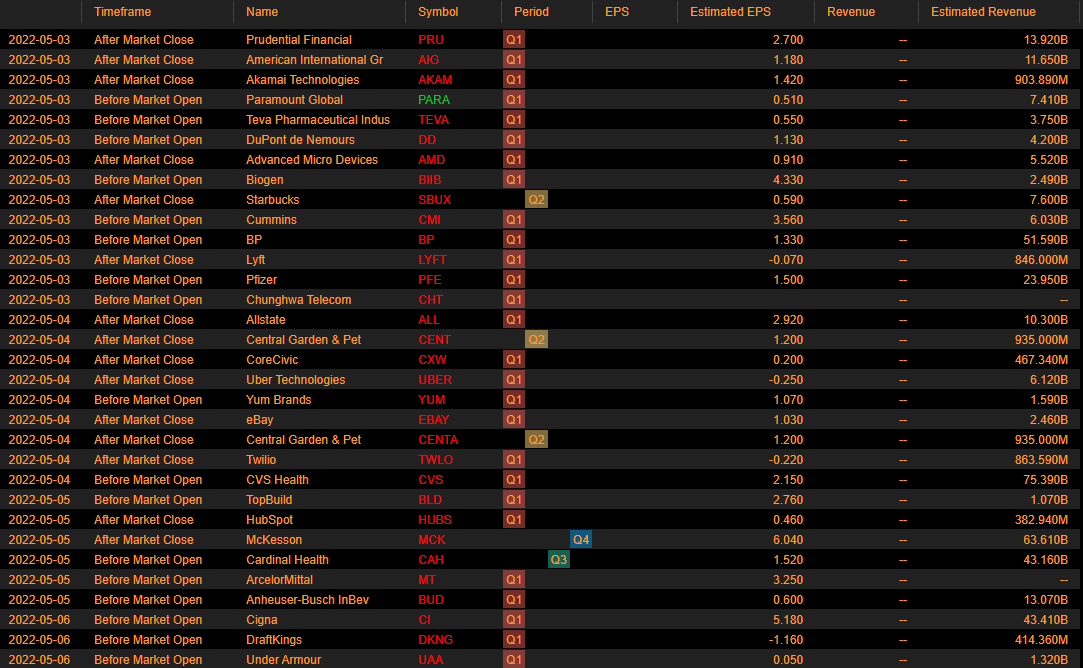Click the Q4 period badge for McKesson
Image resolution: width=1083 pixels, height=668 pixels.
point(581,540)
